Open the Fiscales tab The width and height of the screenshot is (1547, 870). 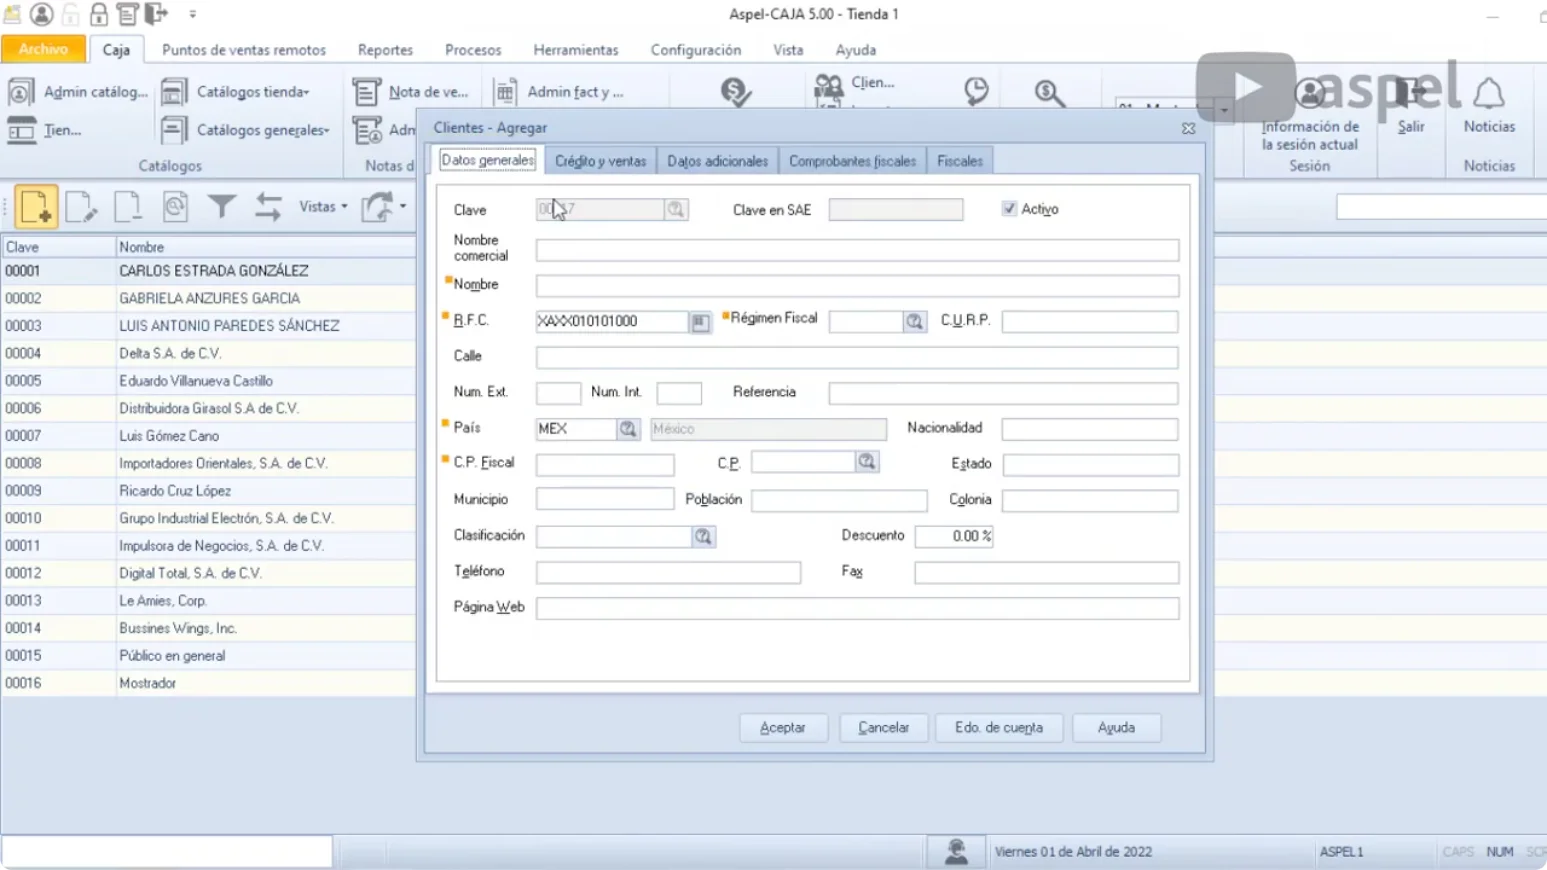click(x=959, y=161)
